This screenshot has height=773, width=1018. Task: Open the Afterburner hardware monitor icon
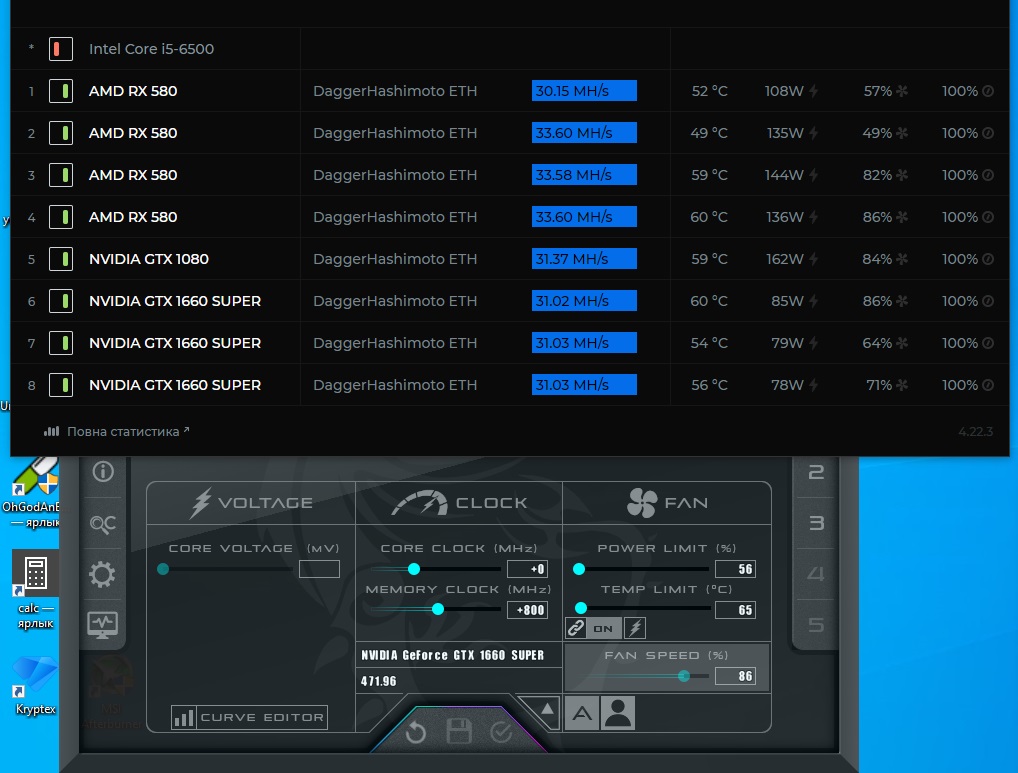pos(103,624)
